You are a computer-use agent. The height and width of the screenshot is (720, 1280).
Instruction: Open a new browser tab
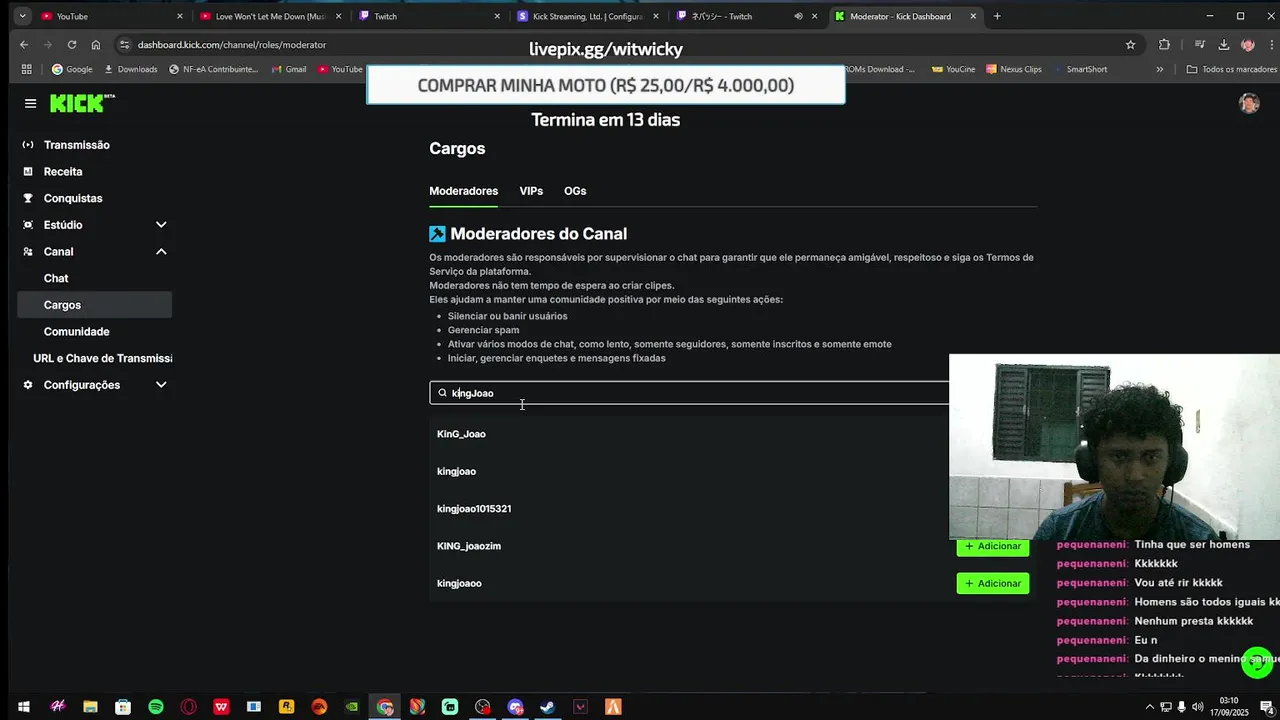(x=997, y=16)
